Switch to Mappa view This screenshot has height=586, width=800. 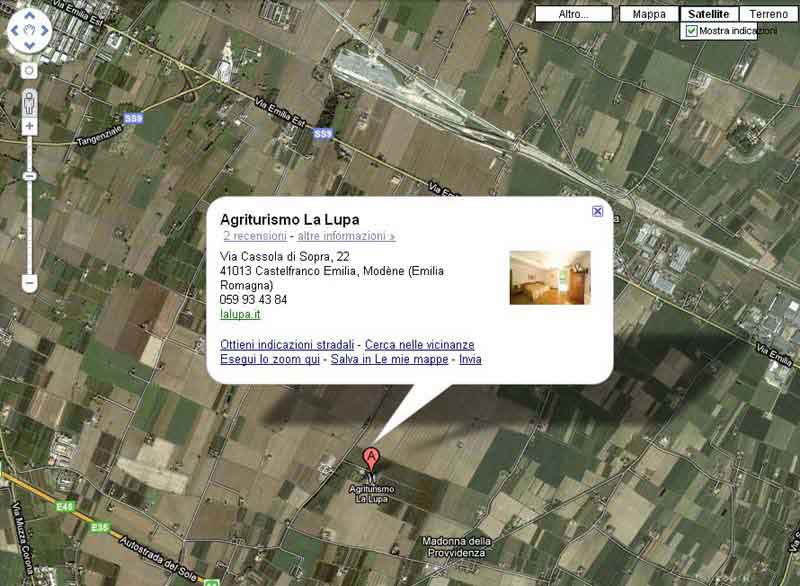coord(649,14)
